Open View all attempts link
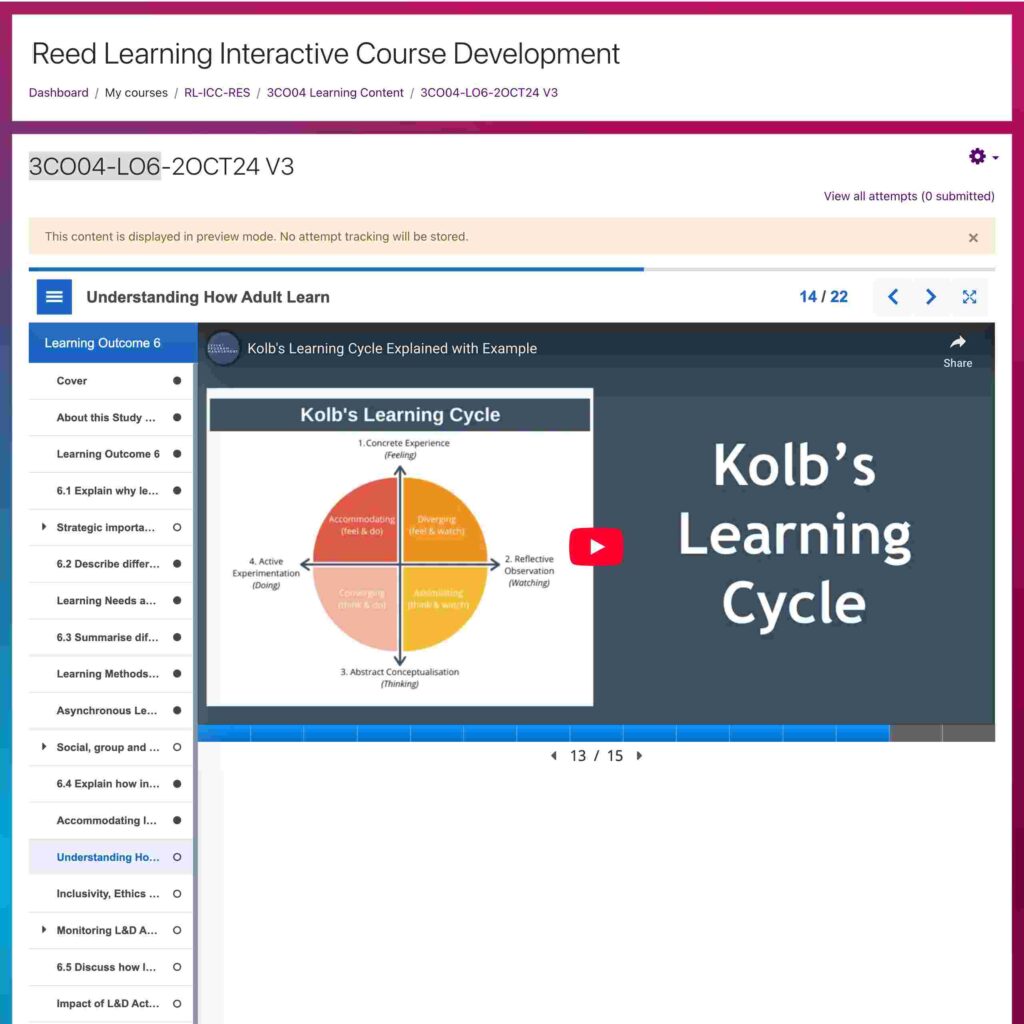Screen dimensions: 1024x1024 (x=908, y=196)
